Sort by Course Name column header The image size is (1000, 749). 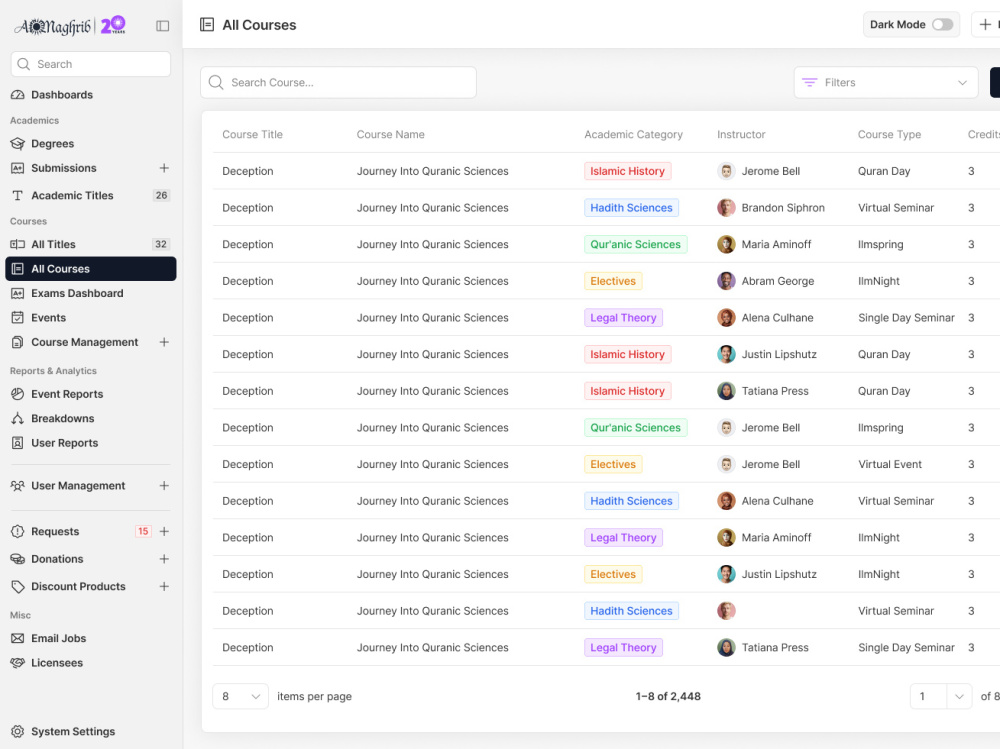(x=390, y=135)
